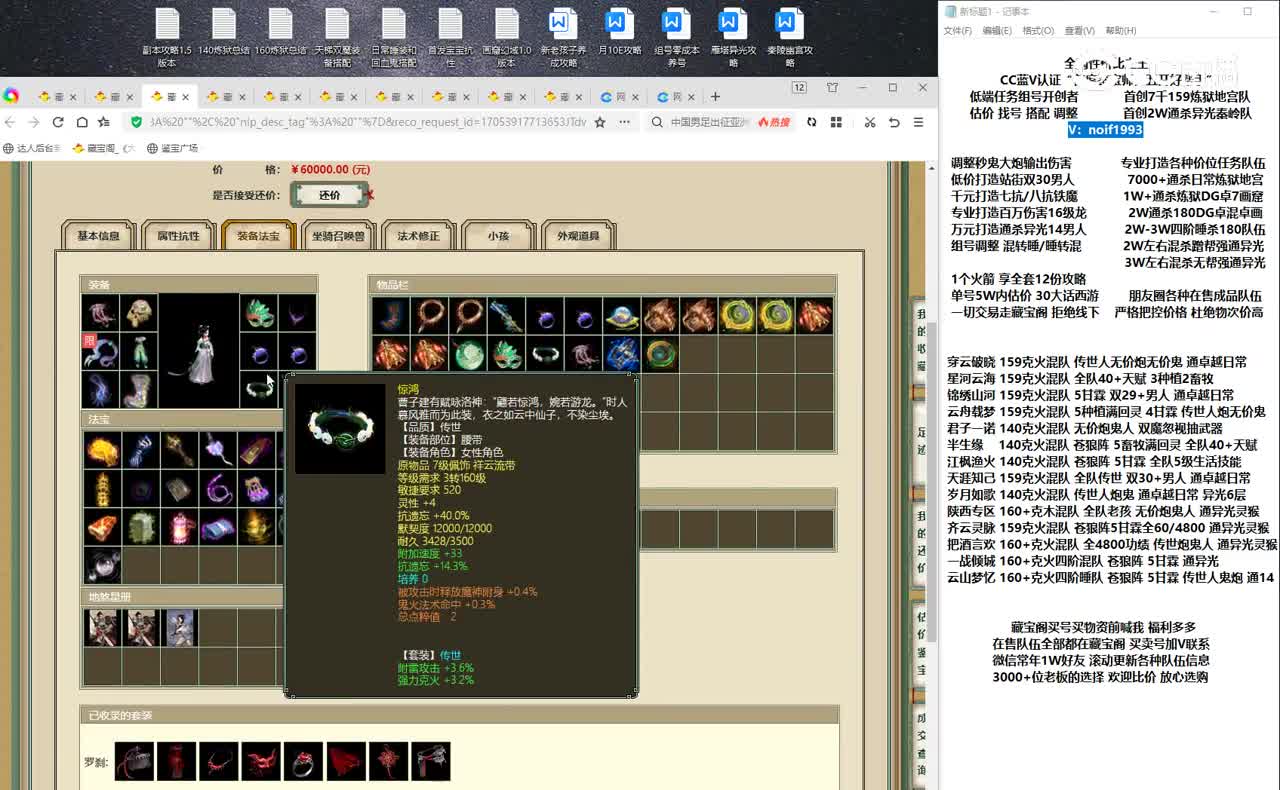Open the browser tab counter showing 12

(x=799, y=88)
